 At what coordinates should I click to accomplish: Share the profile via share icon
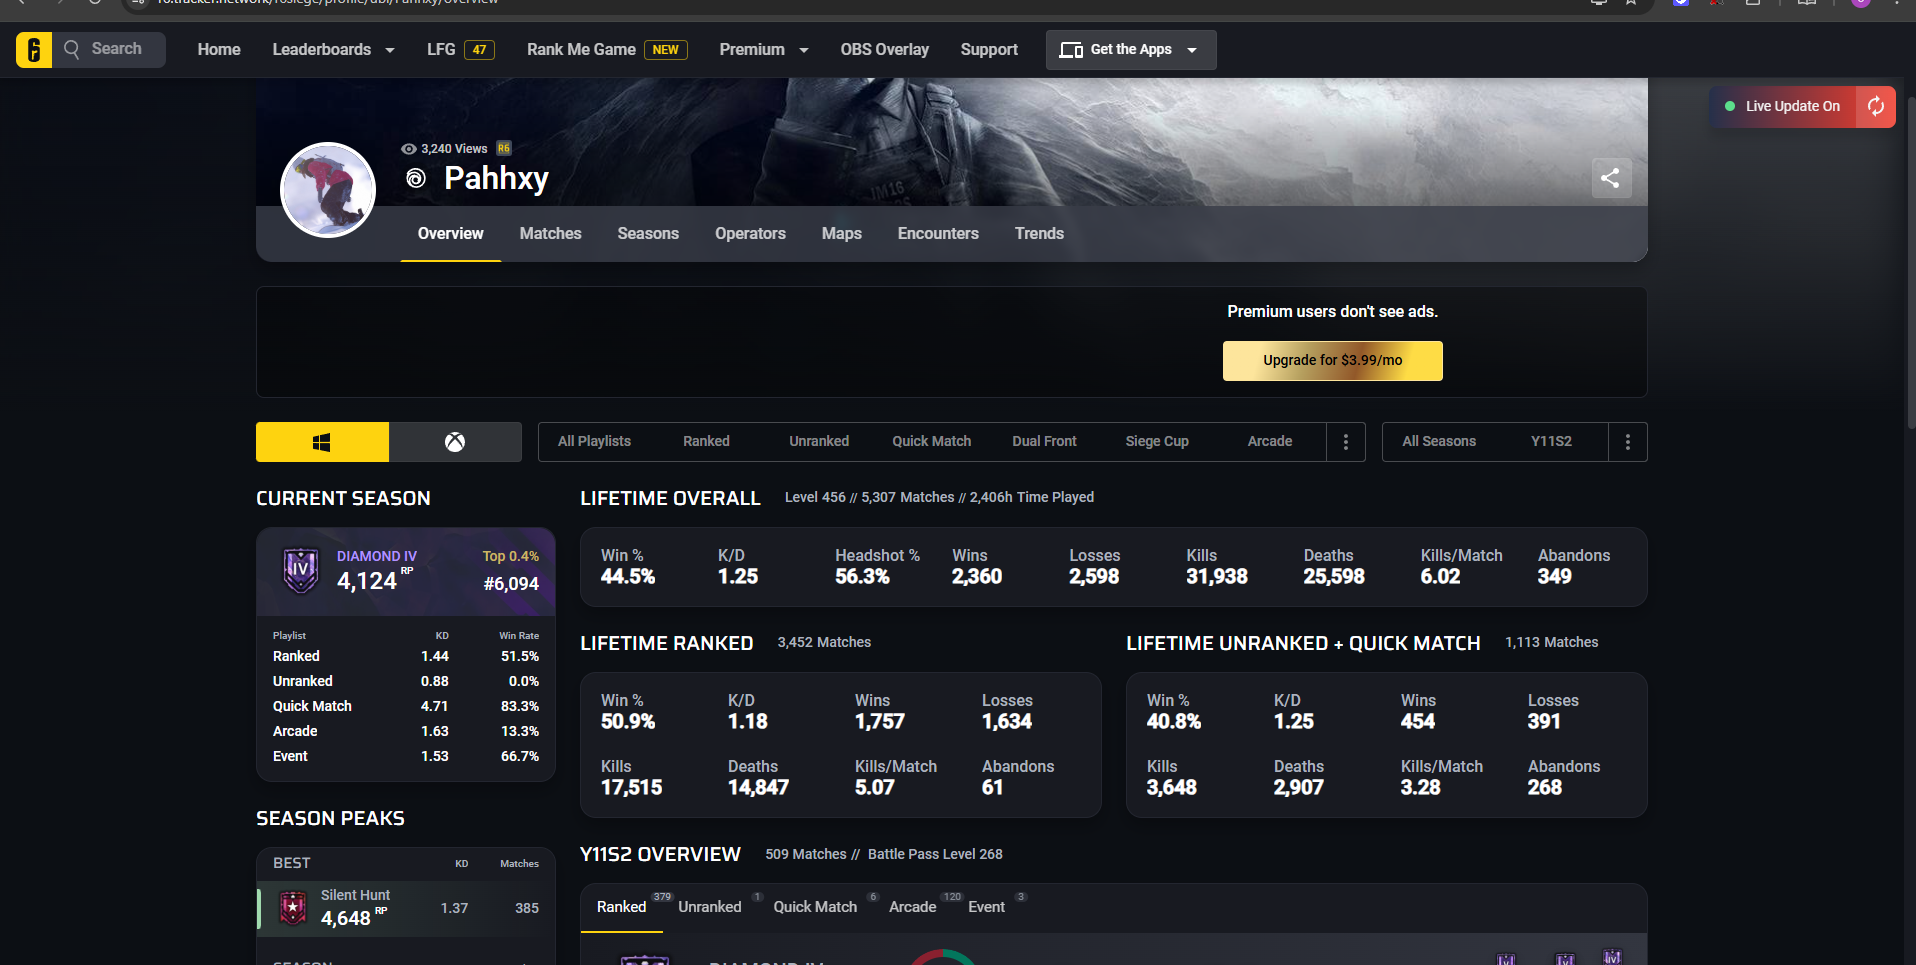1611,178
